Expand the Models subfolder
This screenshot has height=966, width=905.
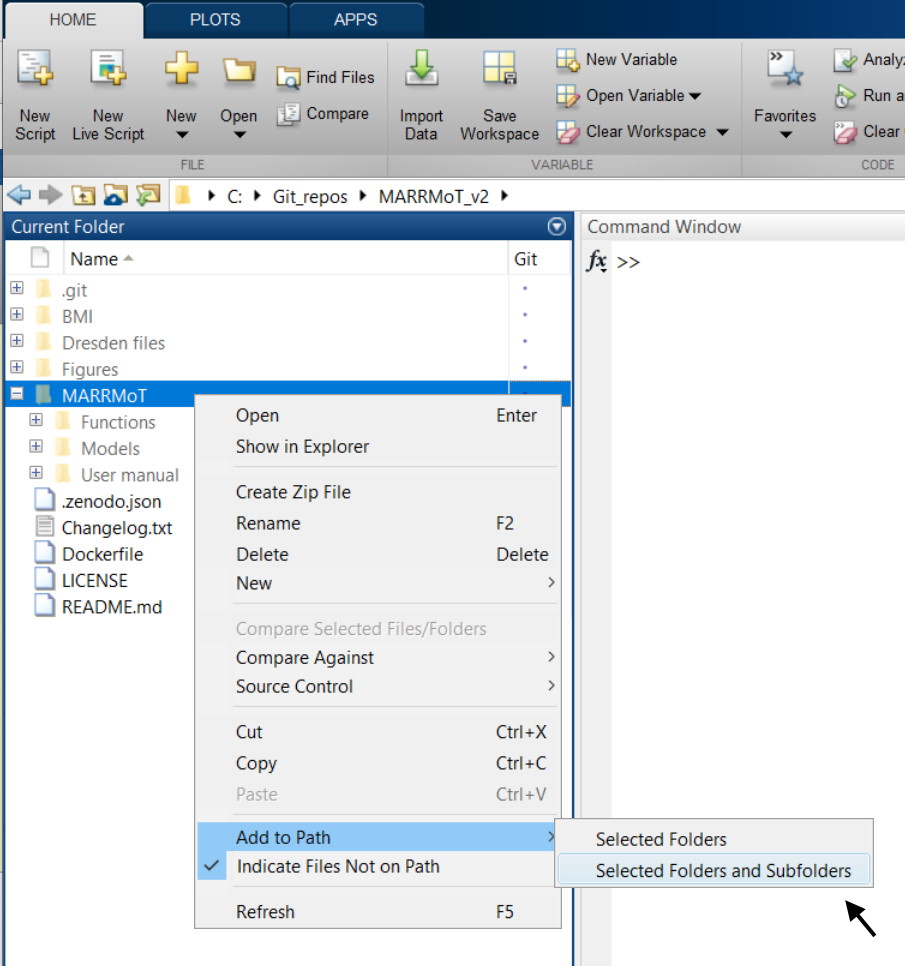click(36, 447)
